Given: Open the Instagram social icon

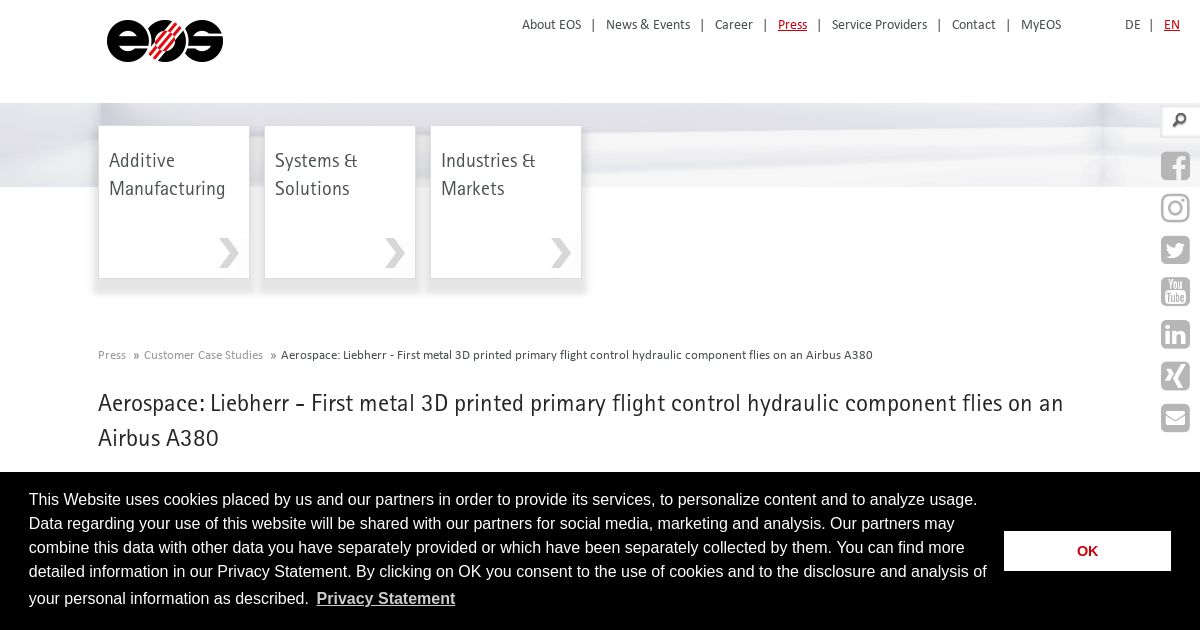Looking at the screenshot, I should [x=1175, y=208].
